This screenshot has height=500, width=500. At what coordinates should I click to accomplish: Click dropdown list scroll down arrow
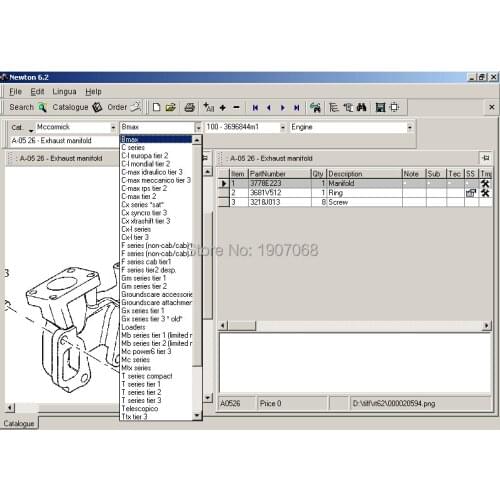[197, 415]
